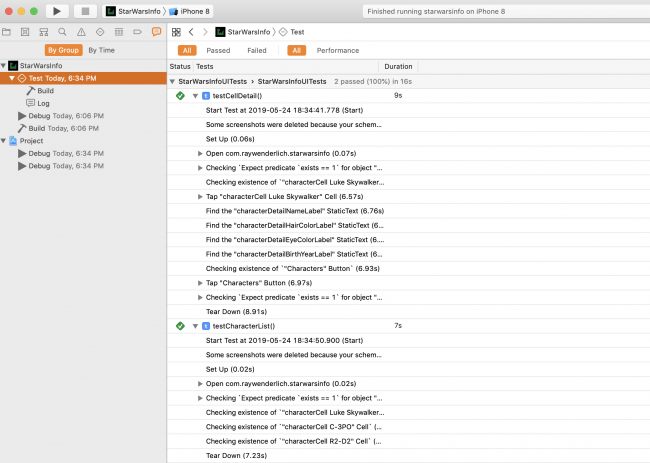This screenshot has height=463, width=650.
Task: Open the Find navigator magnifier icon
Action: point(62,32)
